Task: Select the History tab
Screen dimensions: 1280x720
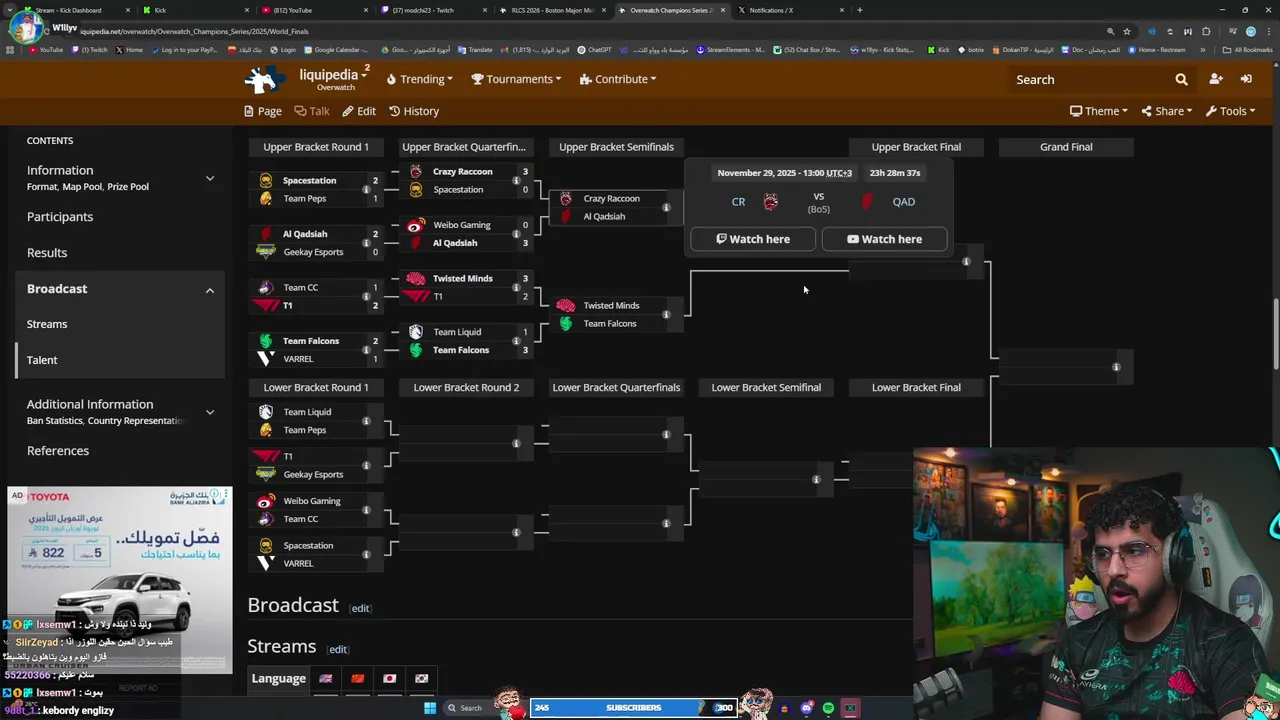Action: click(414, 111)
